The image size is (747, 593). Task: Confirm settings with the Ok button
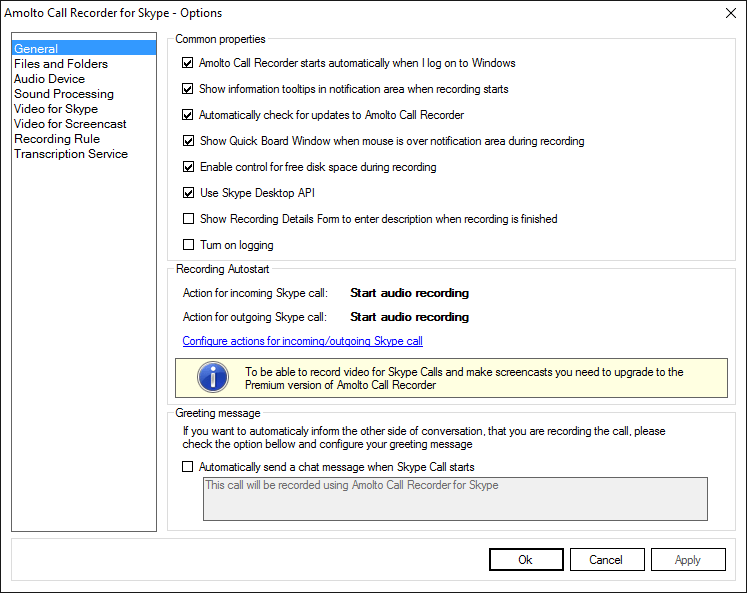click(526, 560)
